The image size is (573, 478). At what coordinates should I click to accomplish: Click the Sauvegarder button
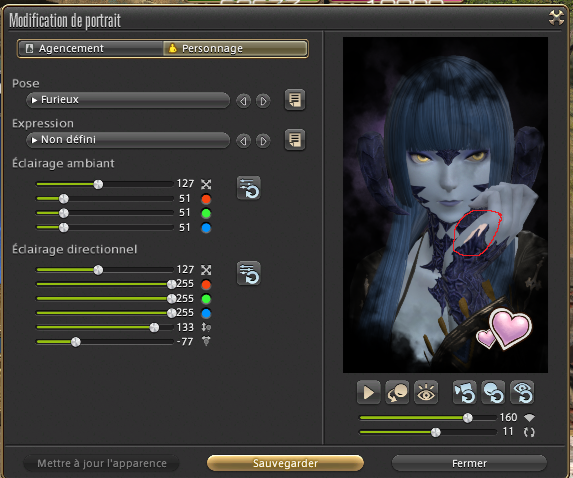(x=285, y=463)
